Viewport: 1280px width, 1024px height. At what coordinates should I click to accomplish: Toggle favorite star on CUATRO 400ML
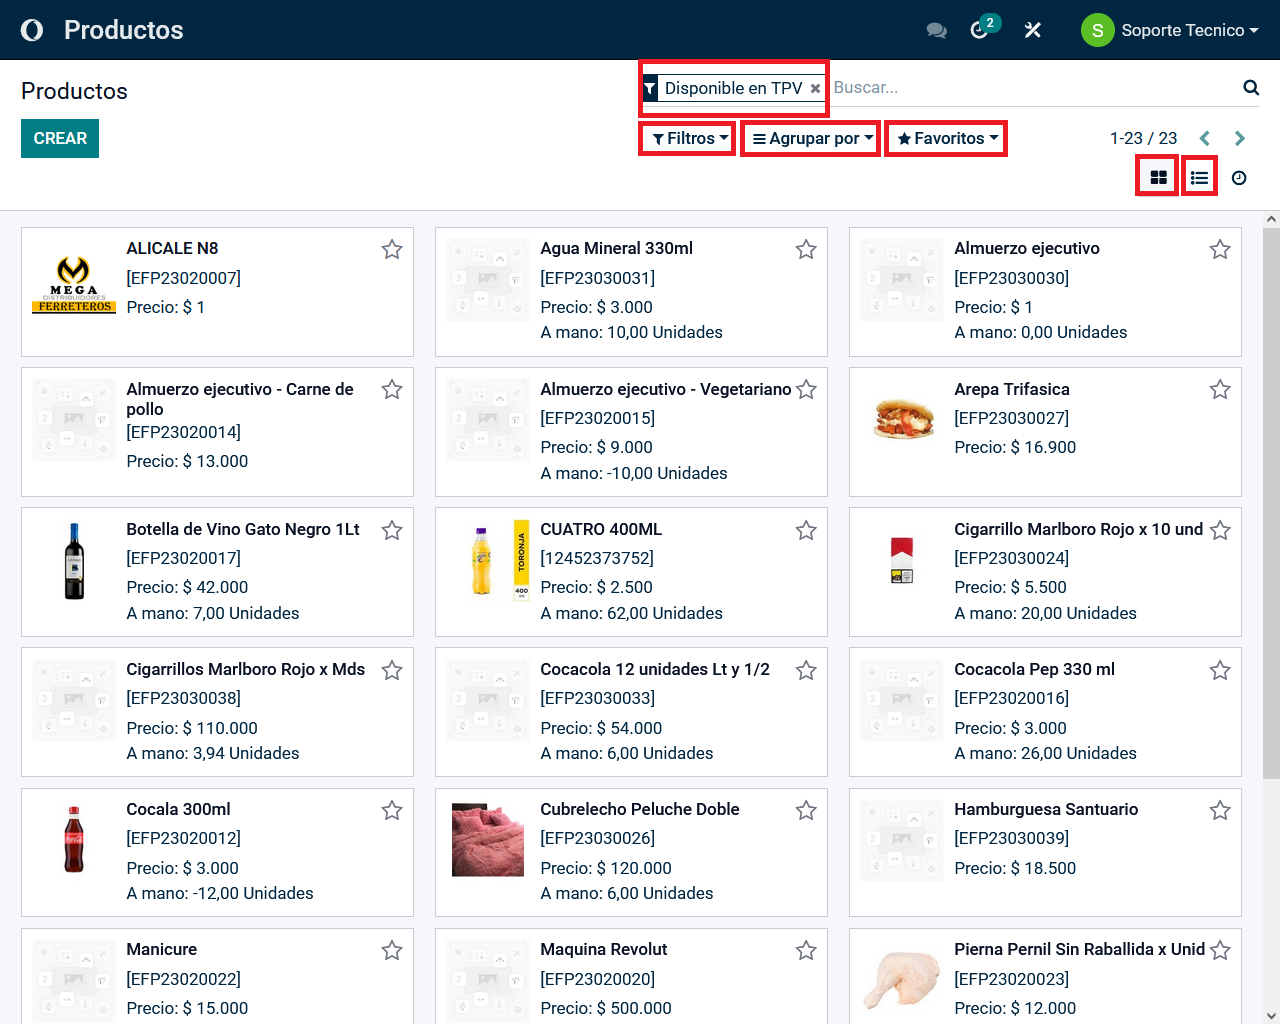coord(806,530)
